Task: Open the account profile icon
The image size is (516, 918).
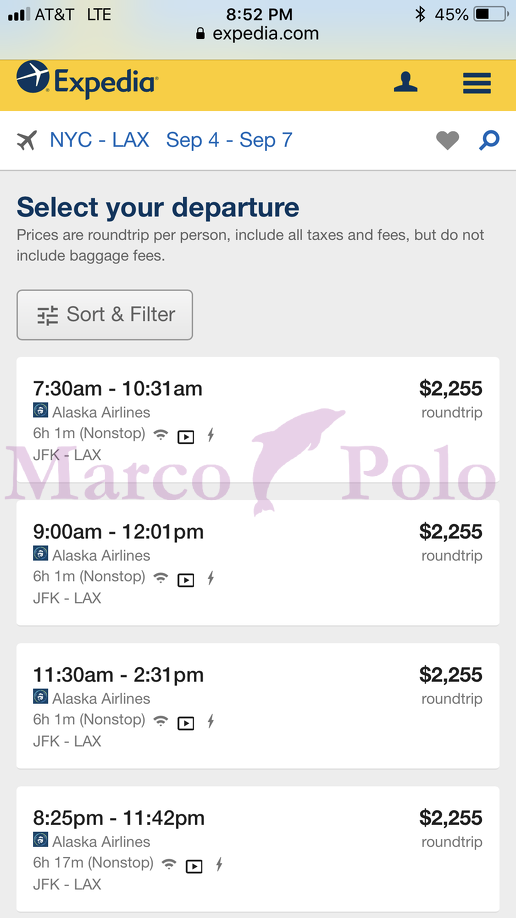Action: coord(405,83)
